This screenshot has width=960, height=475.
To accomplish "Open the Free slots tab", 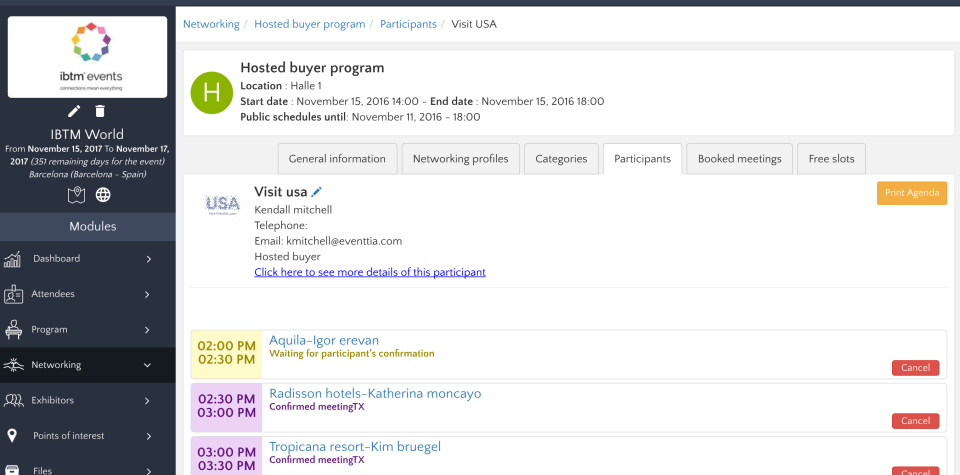I will (832, 159).
